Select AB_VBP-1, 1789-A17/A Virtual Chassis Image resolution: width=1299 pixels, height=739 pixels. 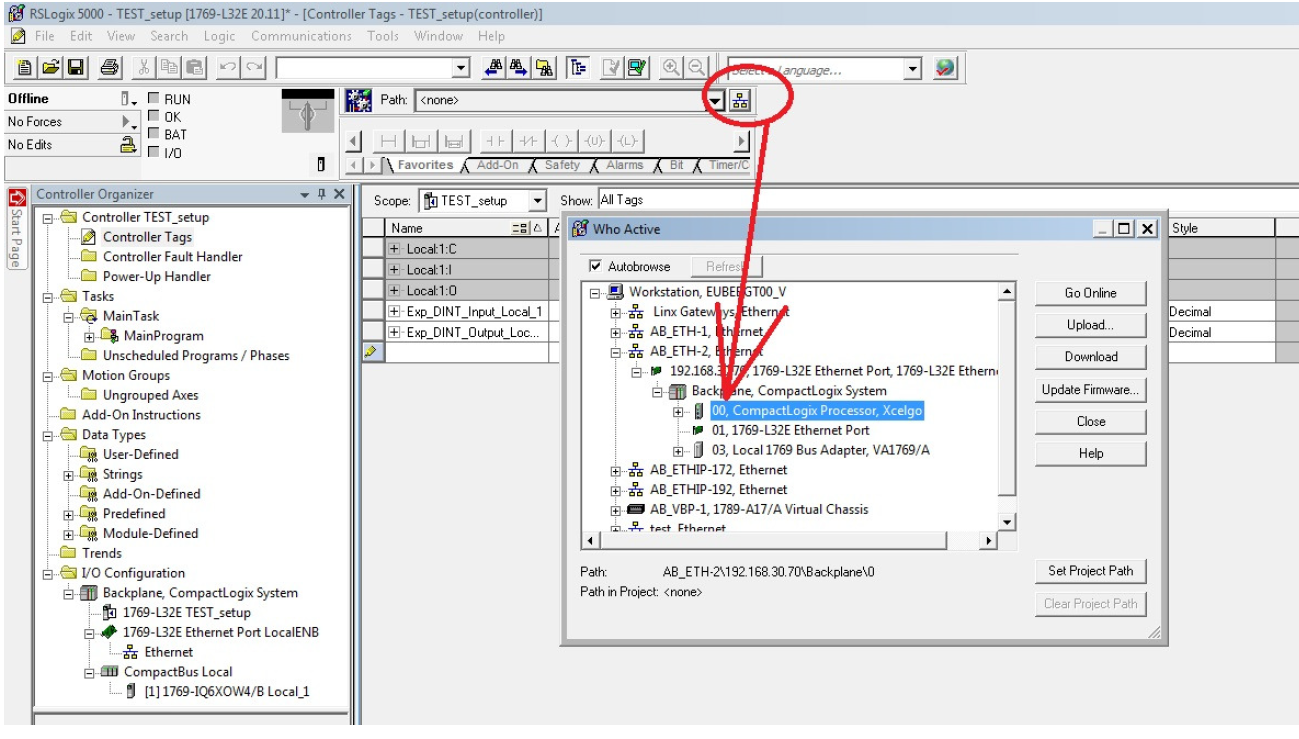coord(758,509)
